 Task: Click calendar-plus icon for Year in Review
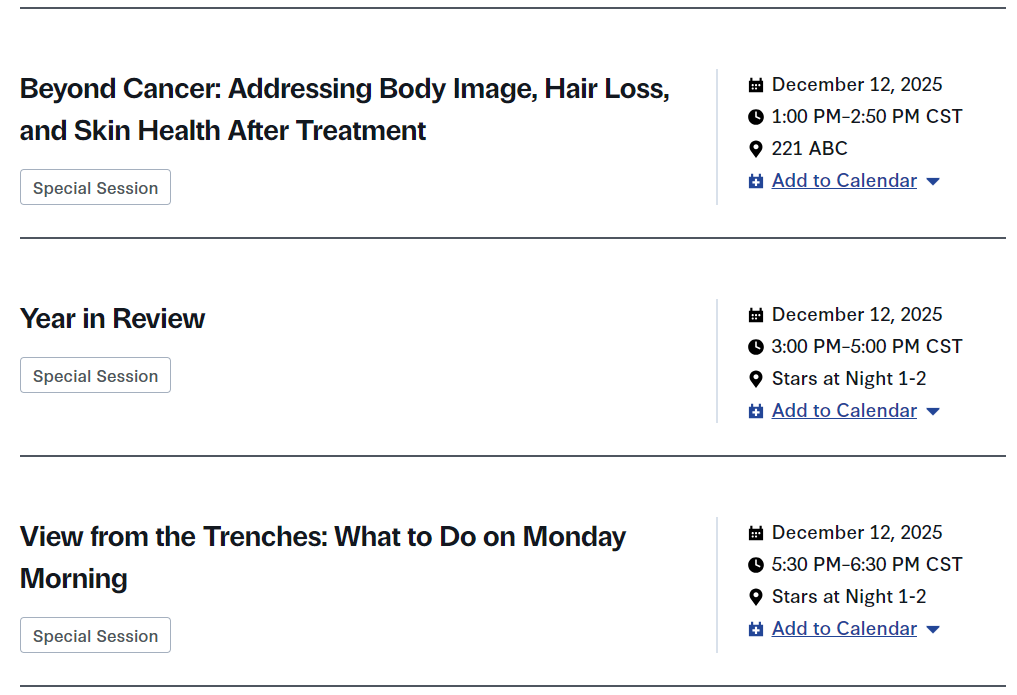(756, 411)
